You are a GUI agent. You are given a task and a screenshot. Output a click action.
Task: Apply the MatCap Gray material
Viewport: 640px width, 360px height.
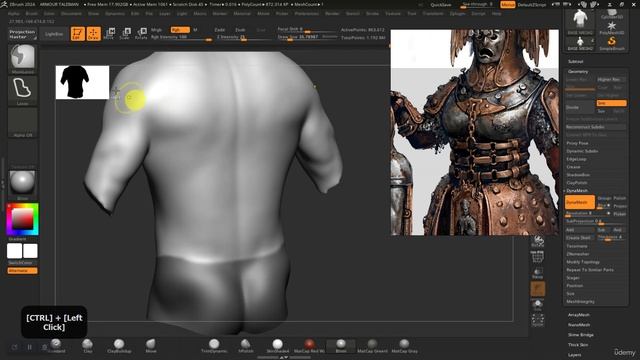404,345
